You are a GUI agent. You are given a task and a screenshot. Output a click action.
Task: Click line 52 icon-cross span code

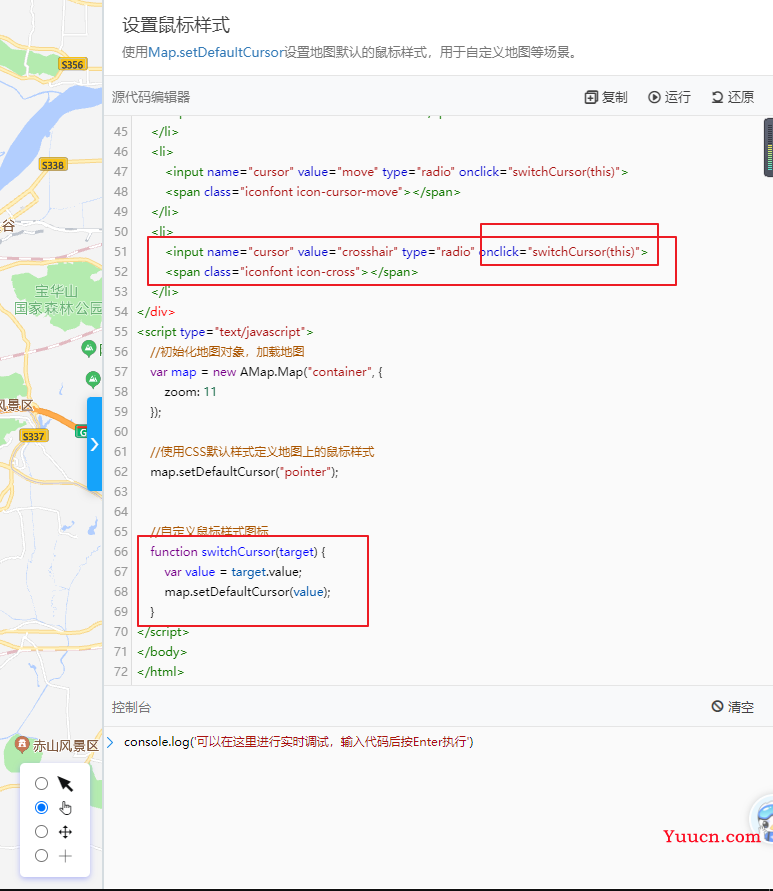click(292, 272)
